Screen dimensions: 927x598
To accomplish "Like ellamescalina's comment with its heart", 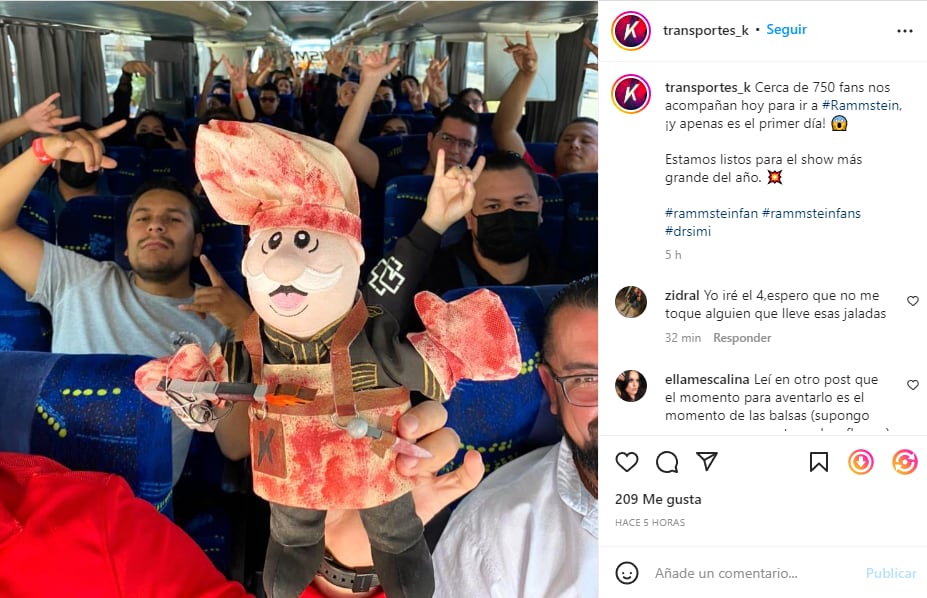I will 913,385.
